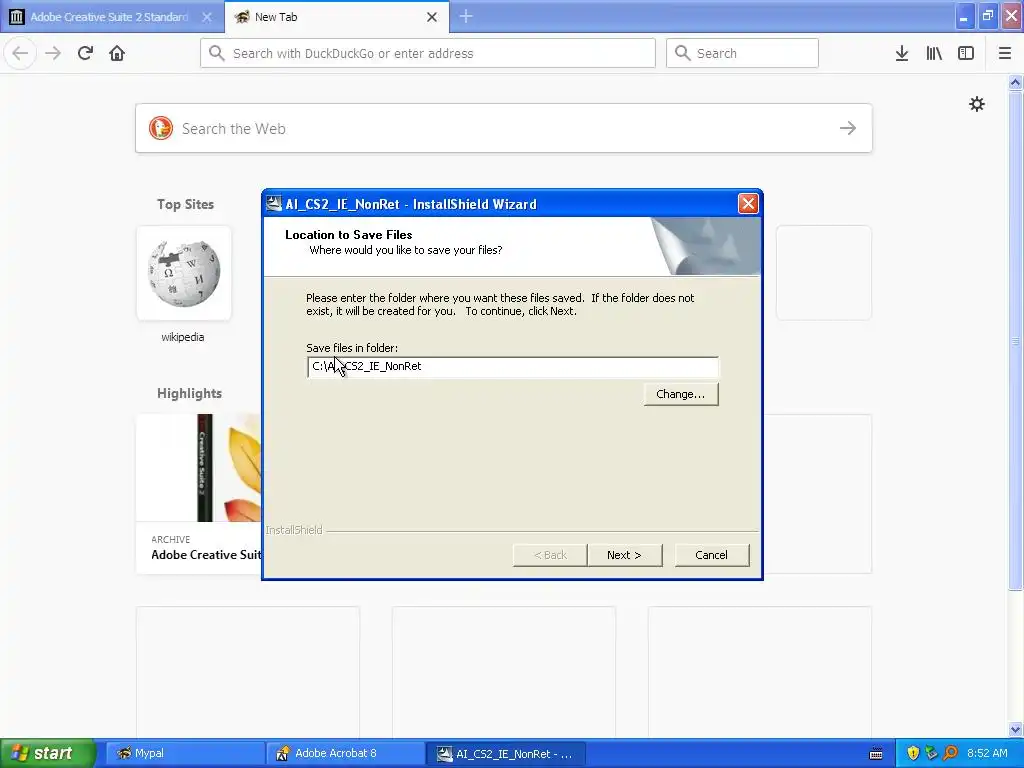
Task: Minimize the browser window
Action: [x=964, y=16]
